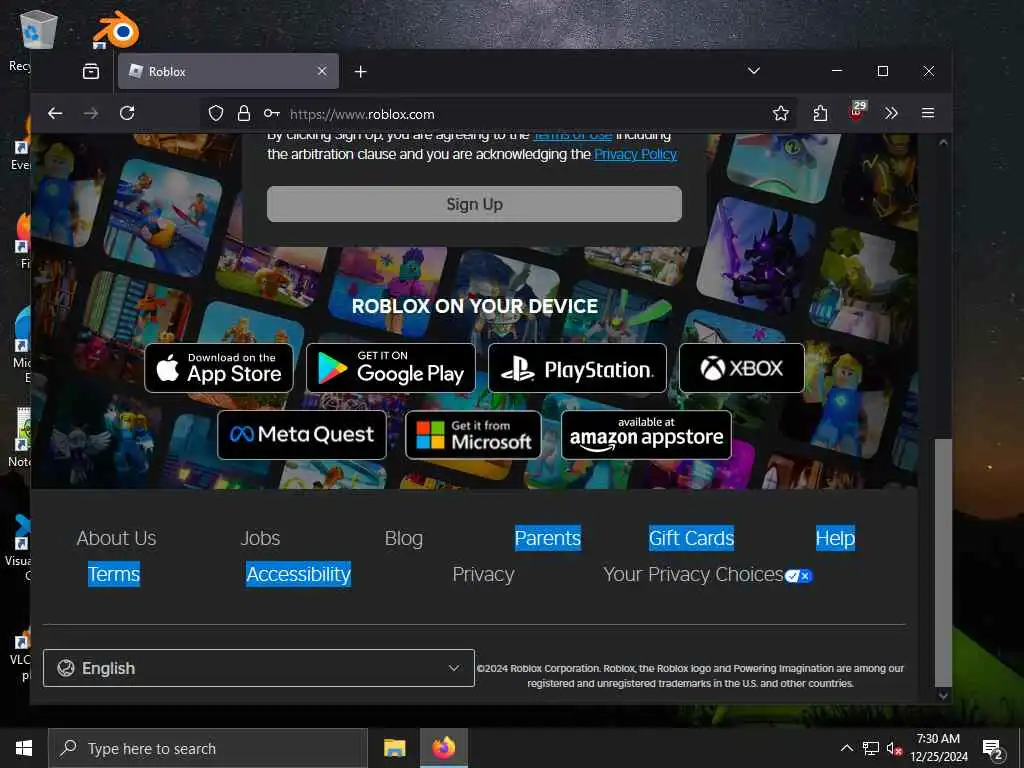
Task: Open the Gift Cards footer link
Action: (691, 538)
